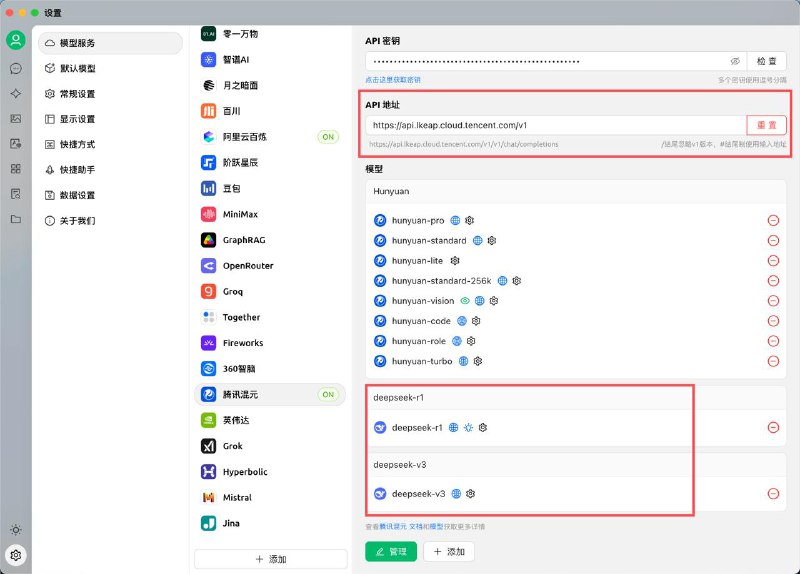
Task: Open 快捷方式 settings section
Action: (x=110, y=144)
